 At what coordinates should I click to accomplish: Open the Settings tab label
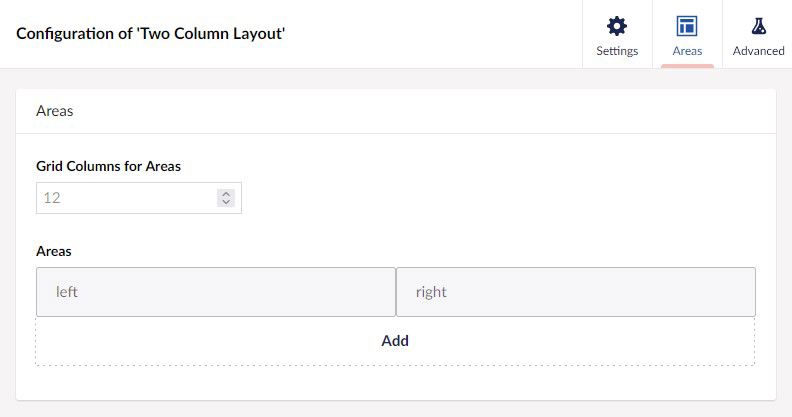click(617, 51)
